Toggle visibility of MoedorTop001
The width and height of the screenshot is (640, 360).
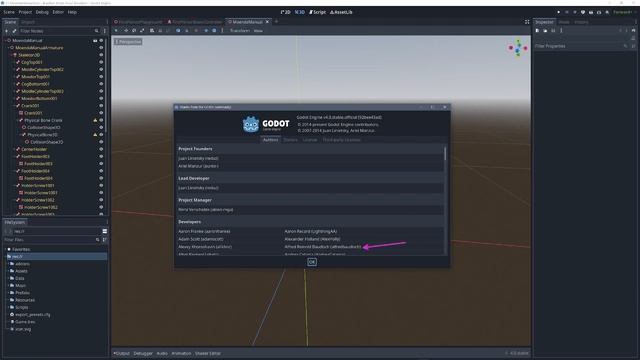click(x=101, y=77)
